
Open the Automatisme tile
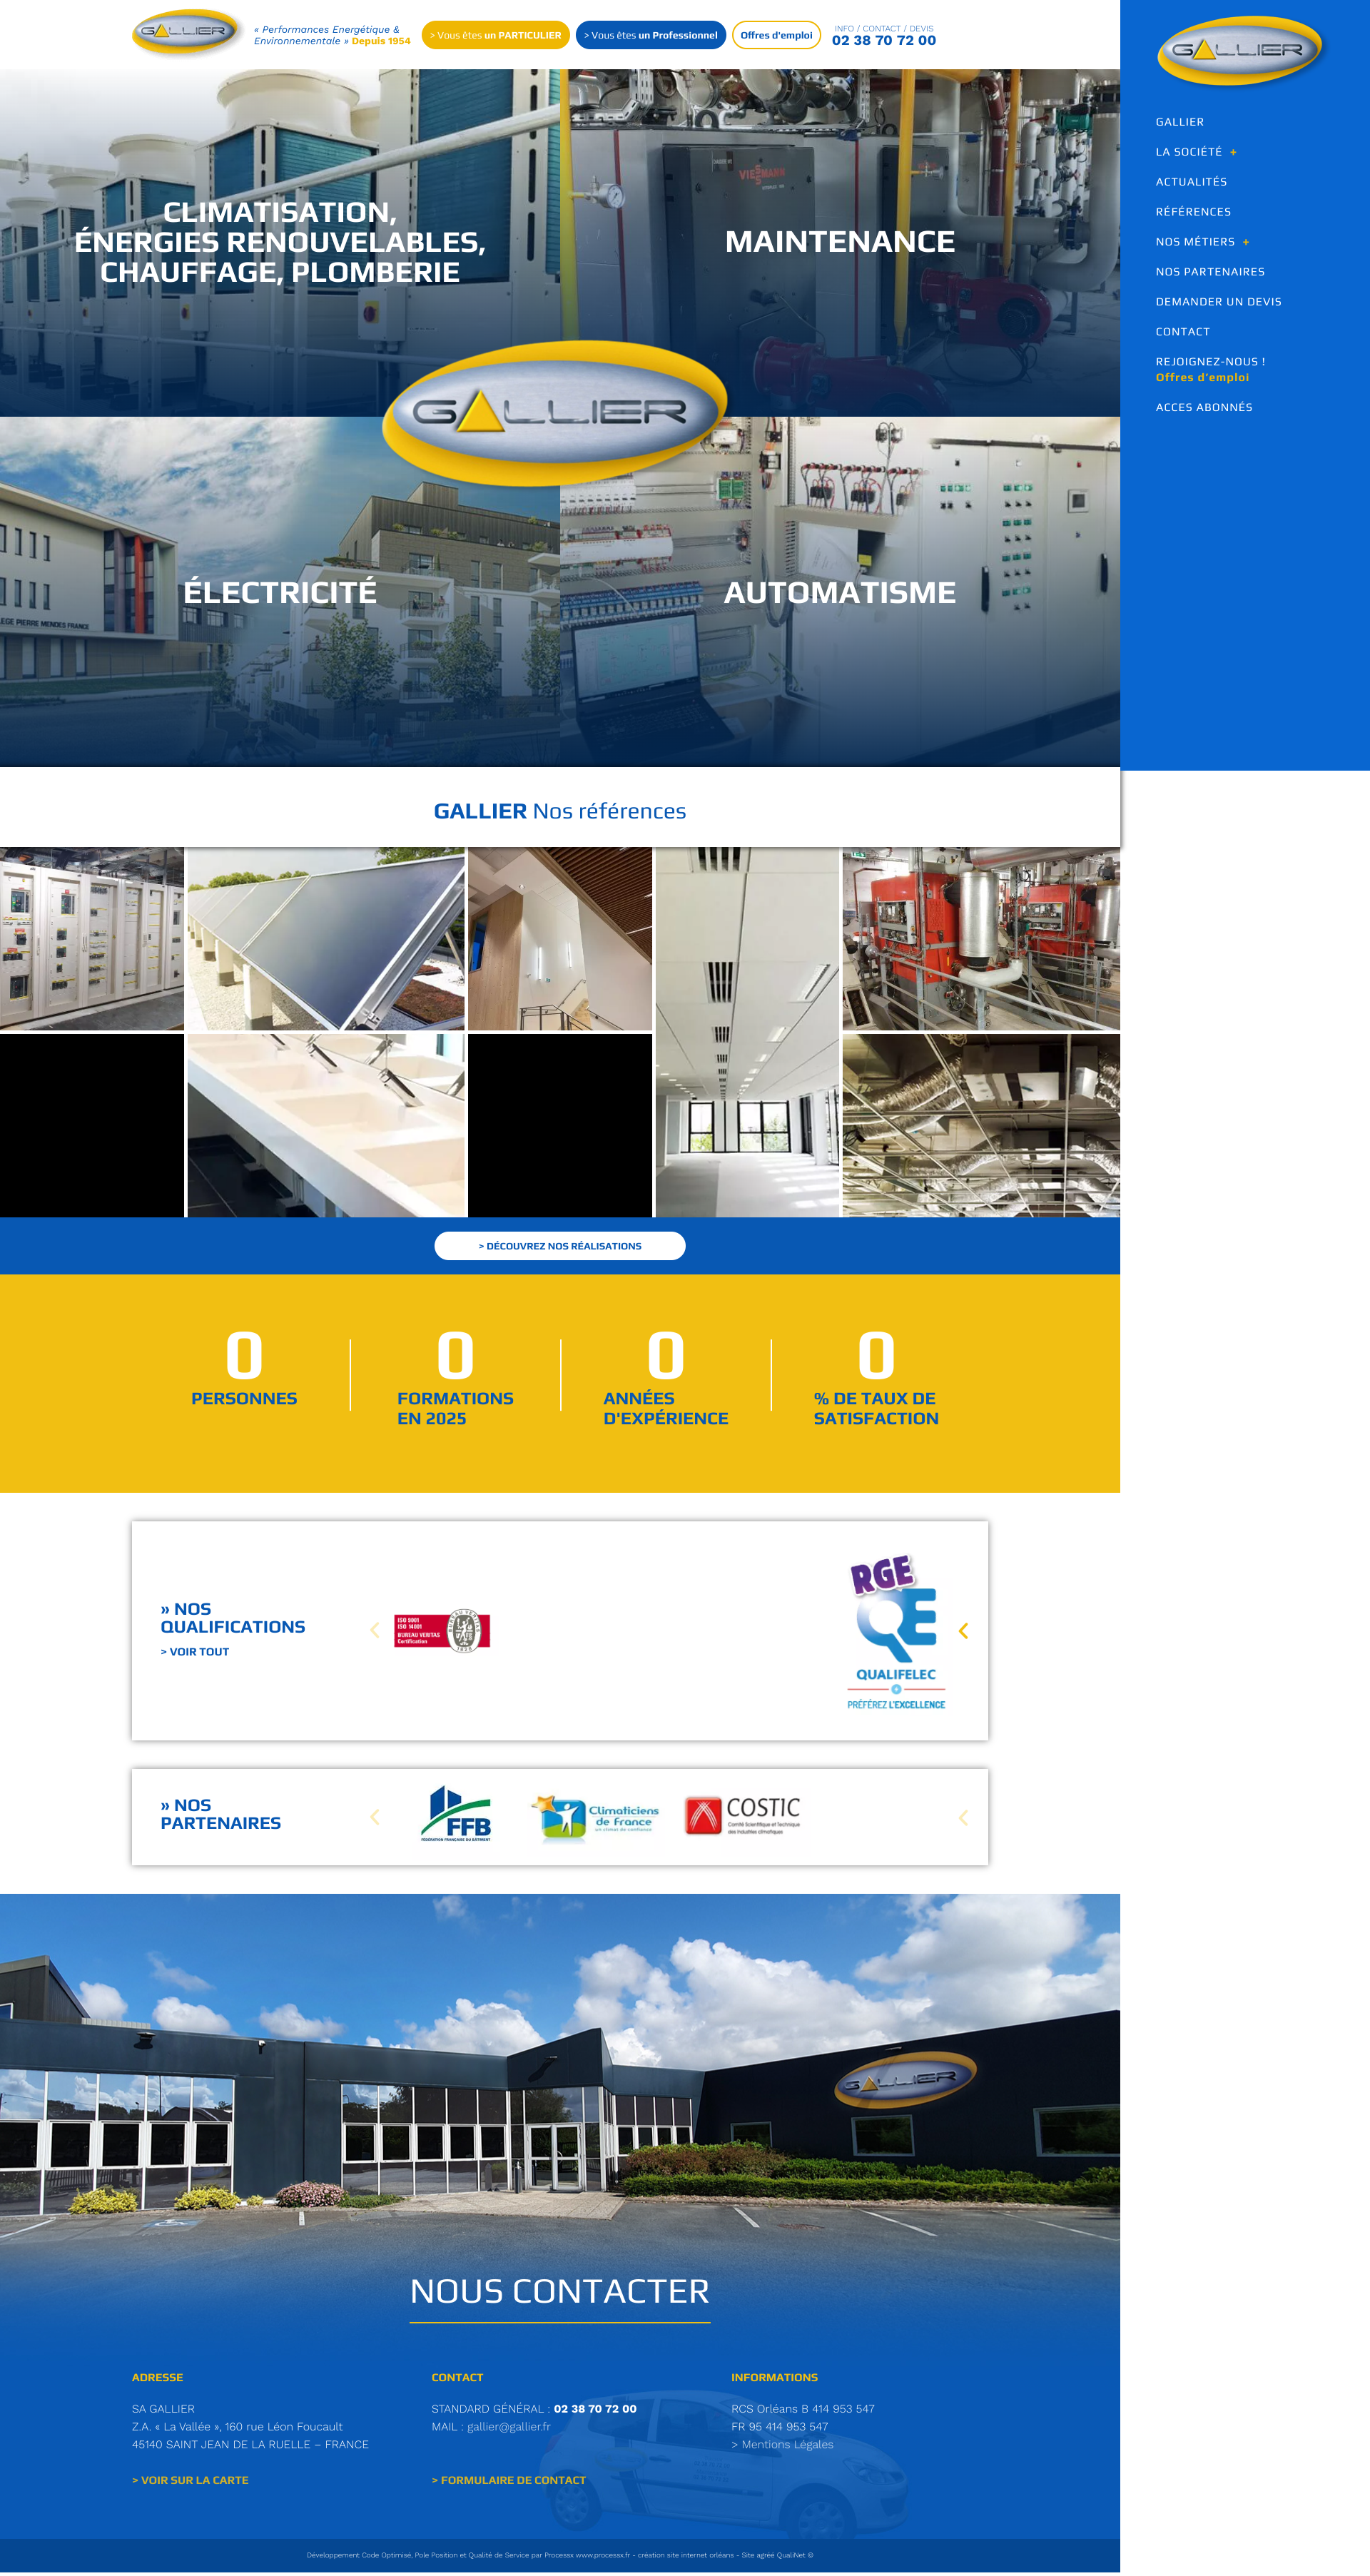click(x=840, y=592)
